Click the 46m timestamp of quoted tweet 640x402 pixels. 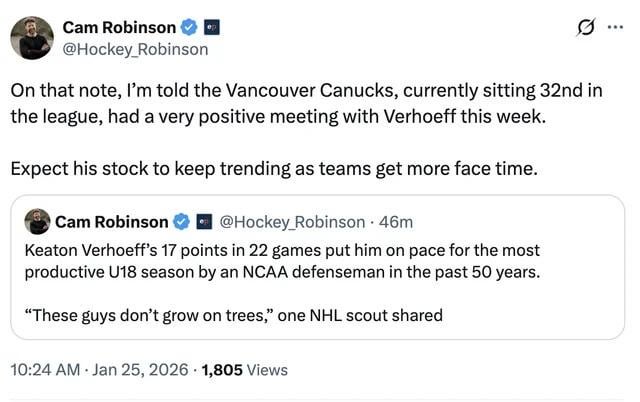tap(396, 222)
